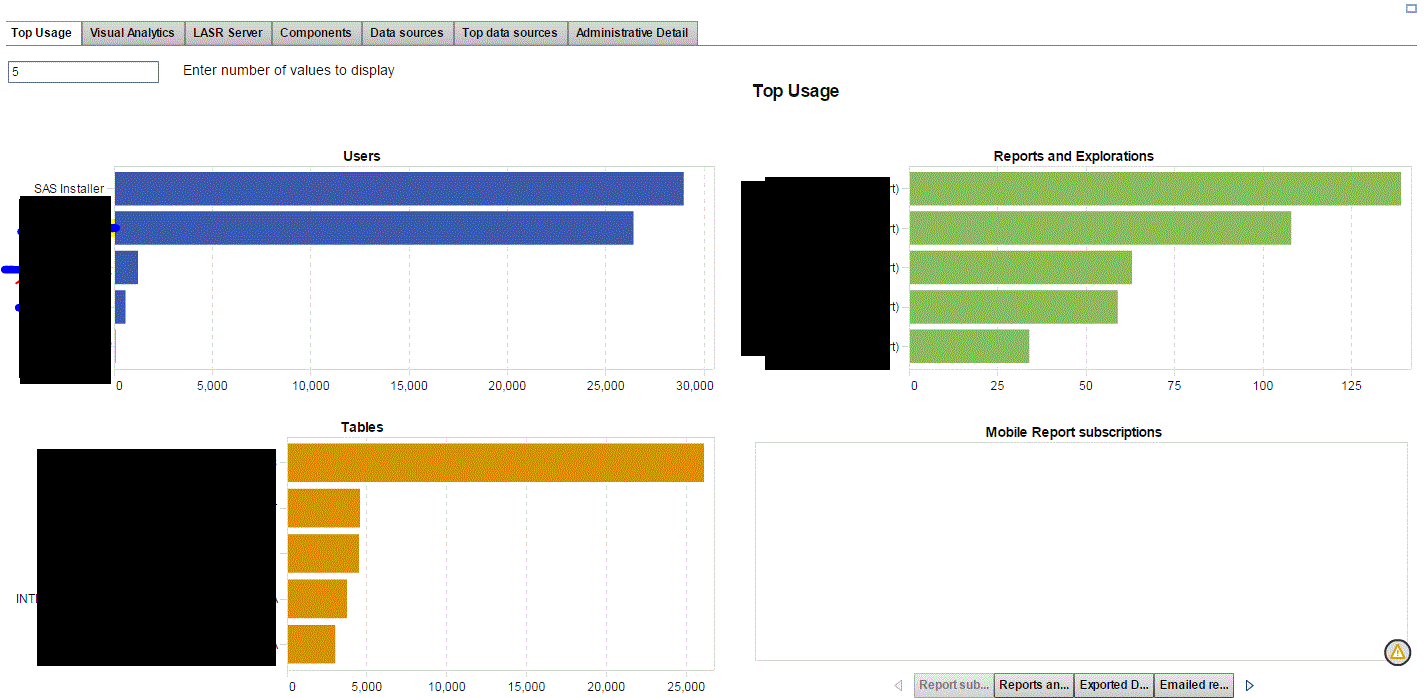Click the number of values input field

click(x=83, y=72)
